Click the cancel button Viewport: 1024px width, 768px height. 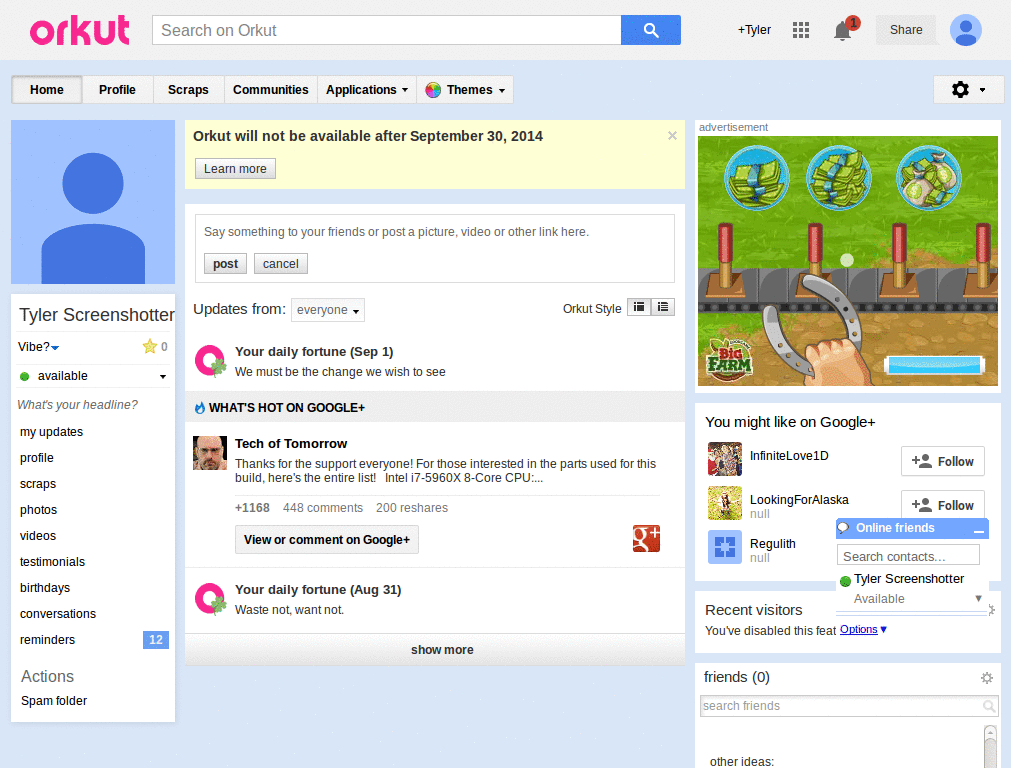pyautogui.click(x=281, y=264)
